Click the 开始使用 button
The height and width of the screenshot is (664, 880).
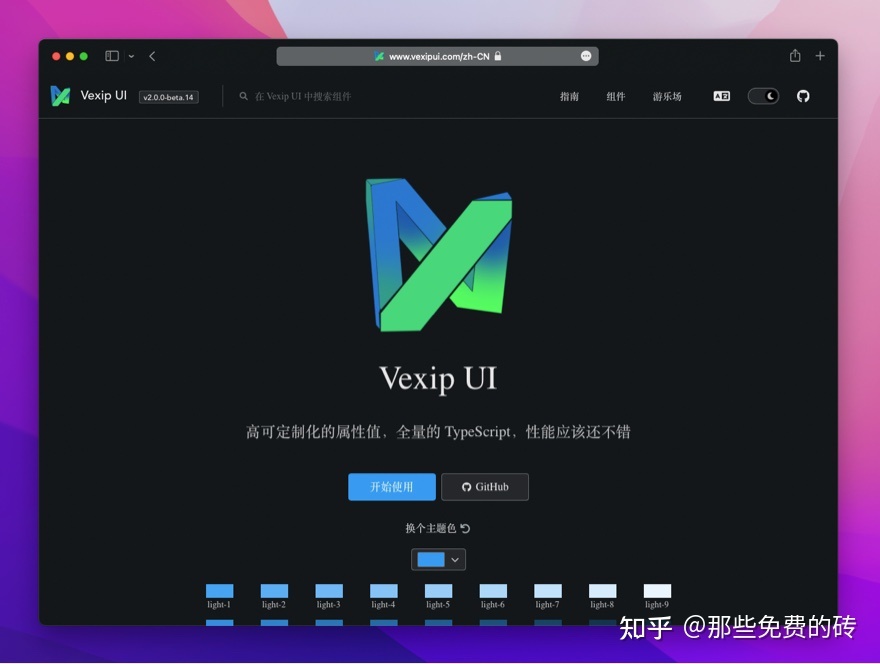(x=392, y=487)
